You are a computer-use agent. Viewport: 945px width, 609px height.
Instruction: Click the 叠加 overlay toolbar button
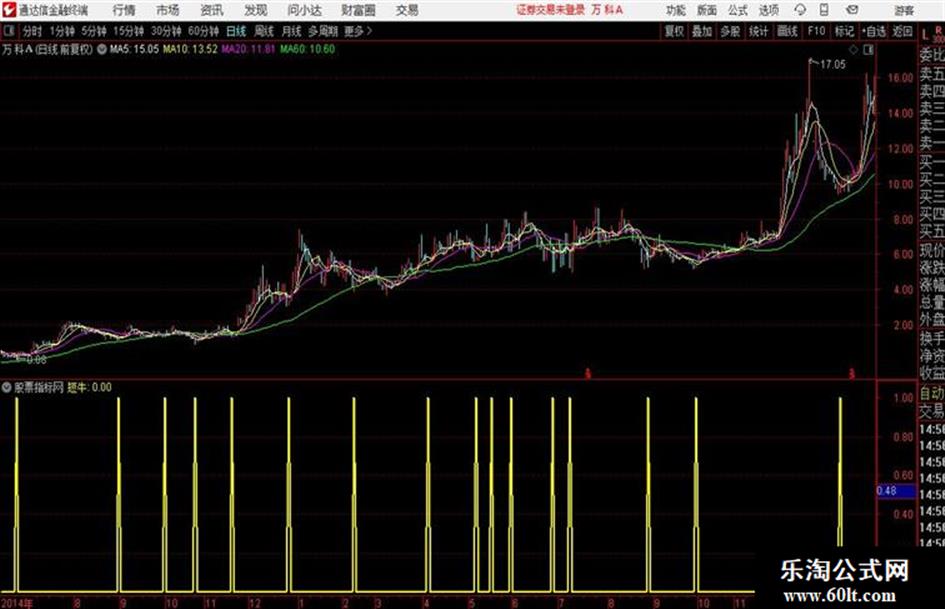tap(702, 31)
